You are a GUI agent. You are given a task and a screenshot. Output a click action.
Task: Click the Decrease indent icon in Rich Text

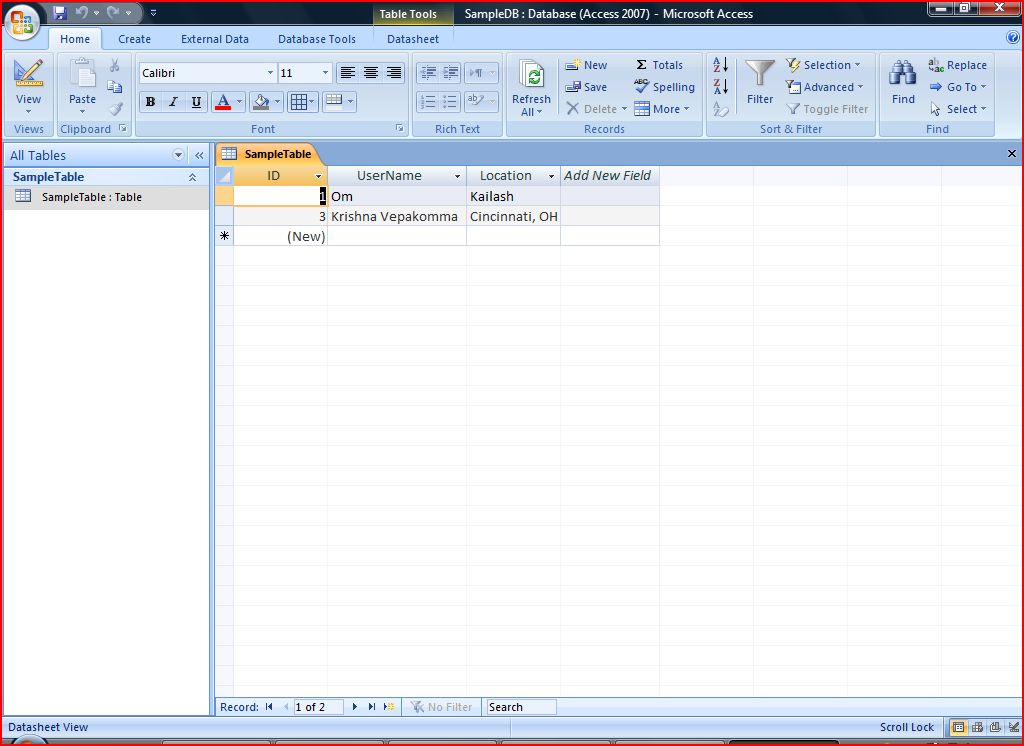click(x=428, y=73)
